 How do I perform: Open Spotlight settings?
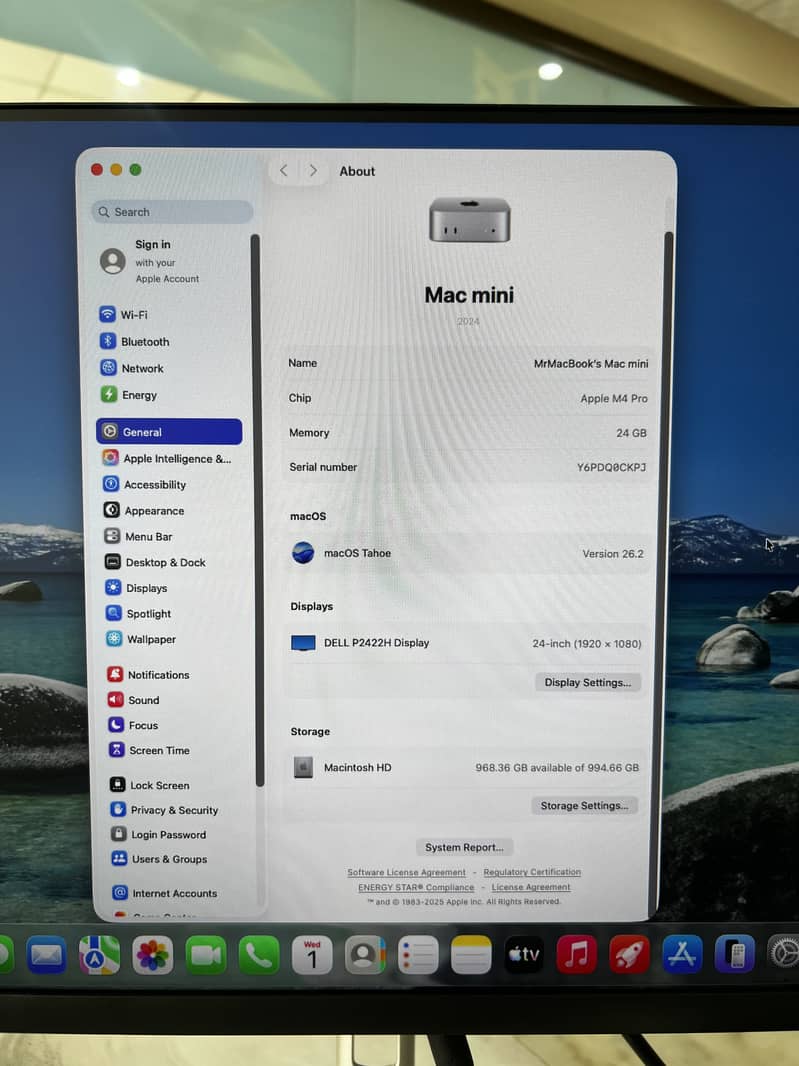(139, 613)
